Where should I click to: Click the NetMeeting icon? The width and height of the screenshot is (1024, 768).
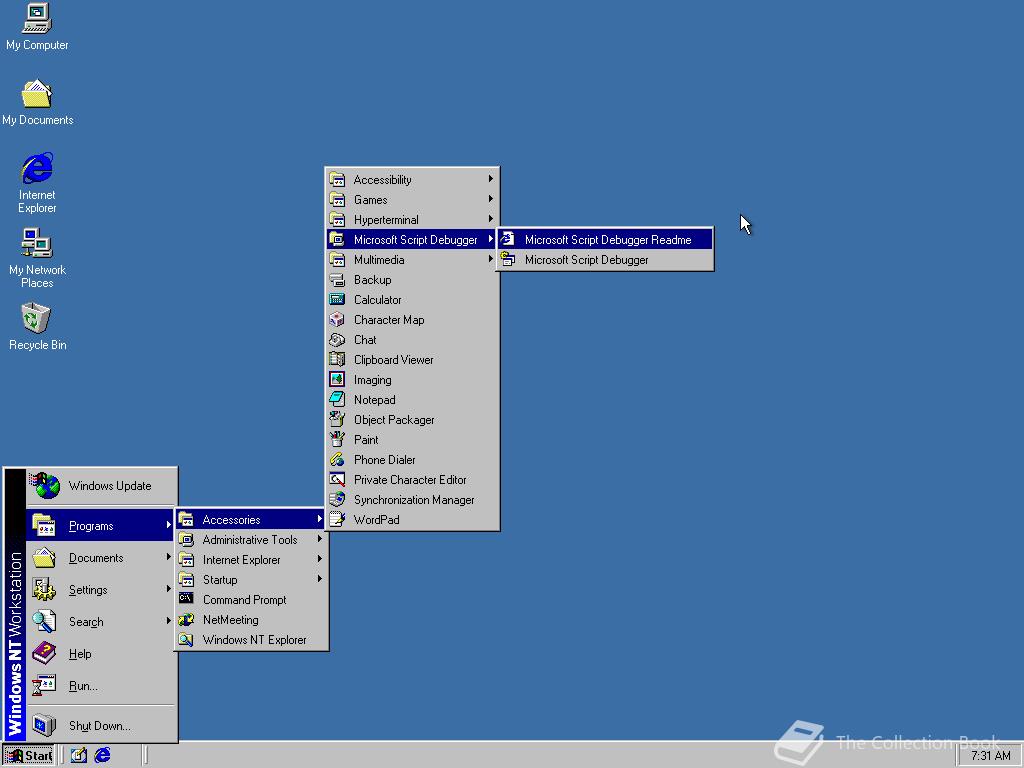pos(186,619)
